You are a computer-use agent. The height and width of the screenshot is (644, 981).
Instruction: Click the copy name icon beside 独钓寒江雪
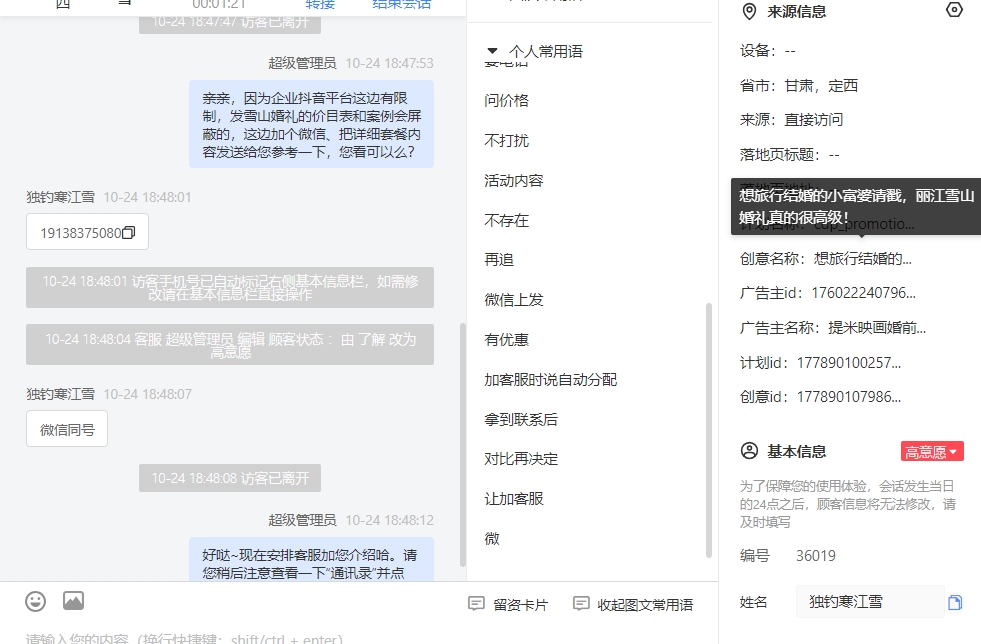tap(955, 603)
